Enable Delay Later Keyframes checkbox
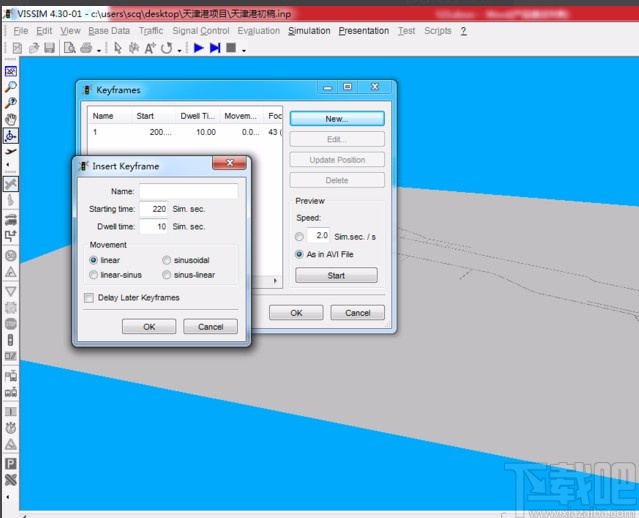The height and width of the screenshot is (518, 639). (x=89, y=298)
